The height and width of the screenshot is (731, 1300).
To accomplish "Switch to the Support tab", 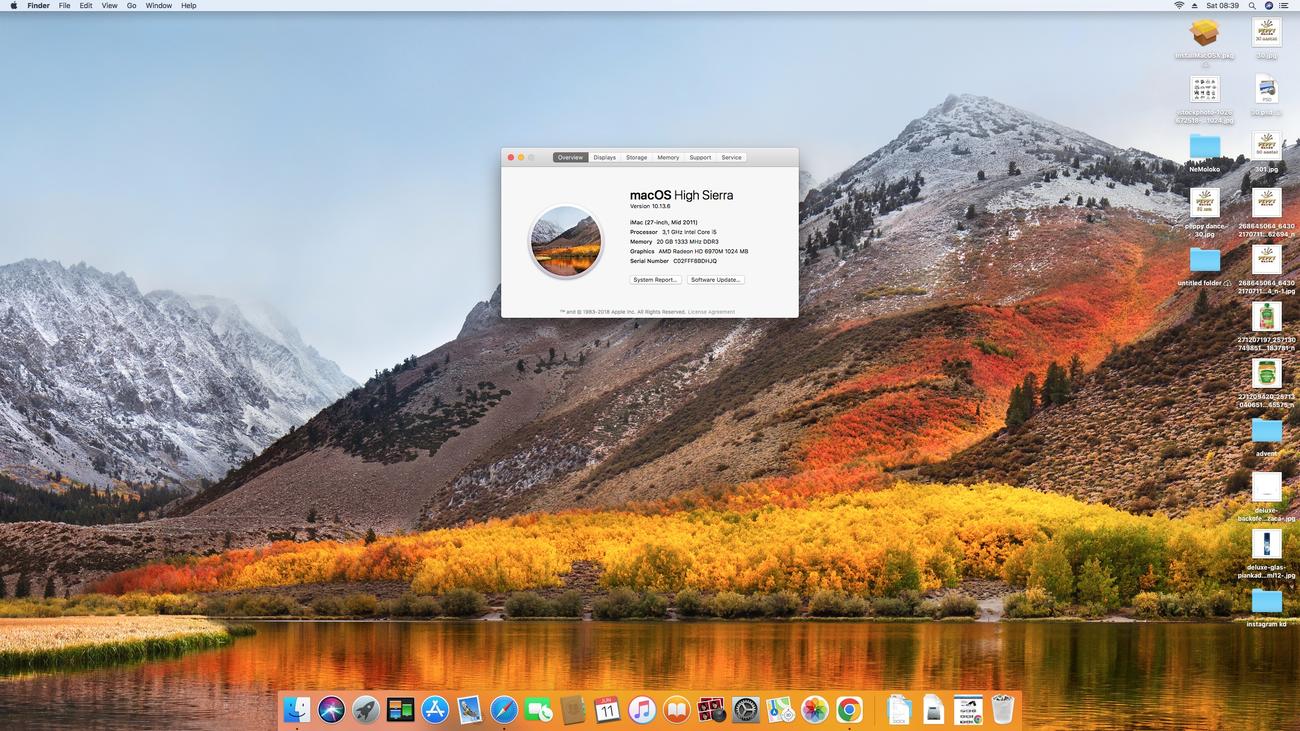I will (x=700, y=157).
